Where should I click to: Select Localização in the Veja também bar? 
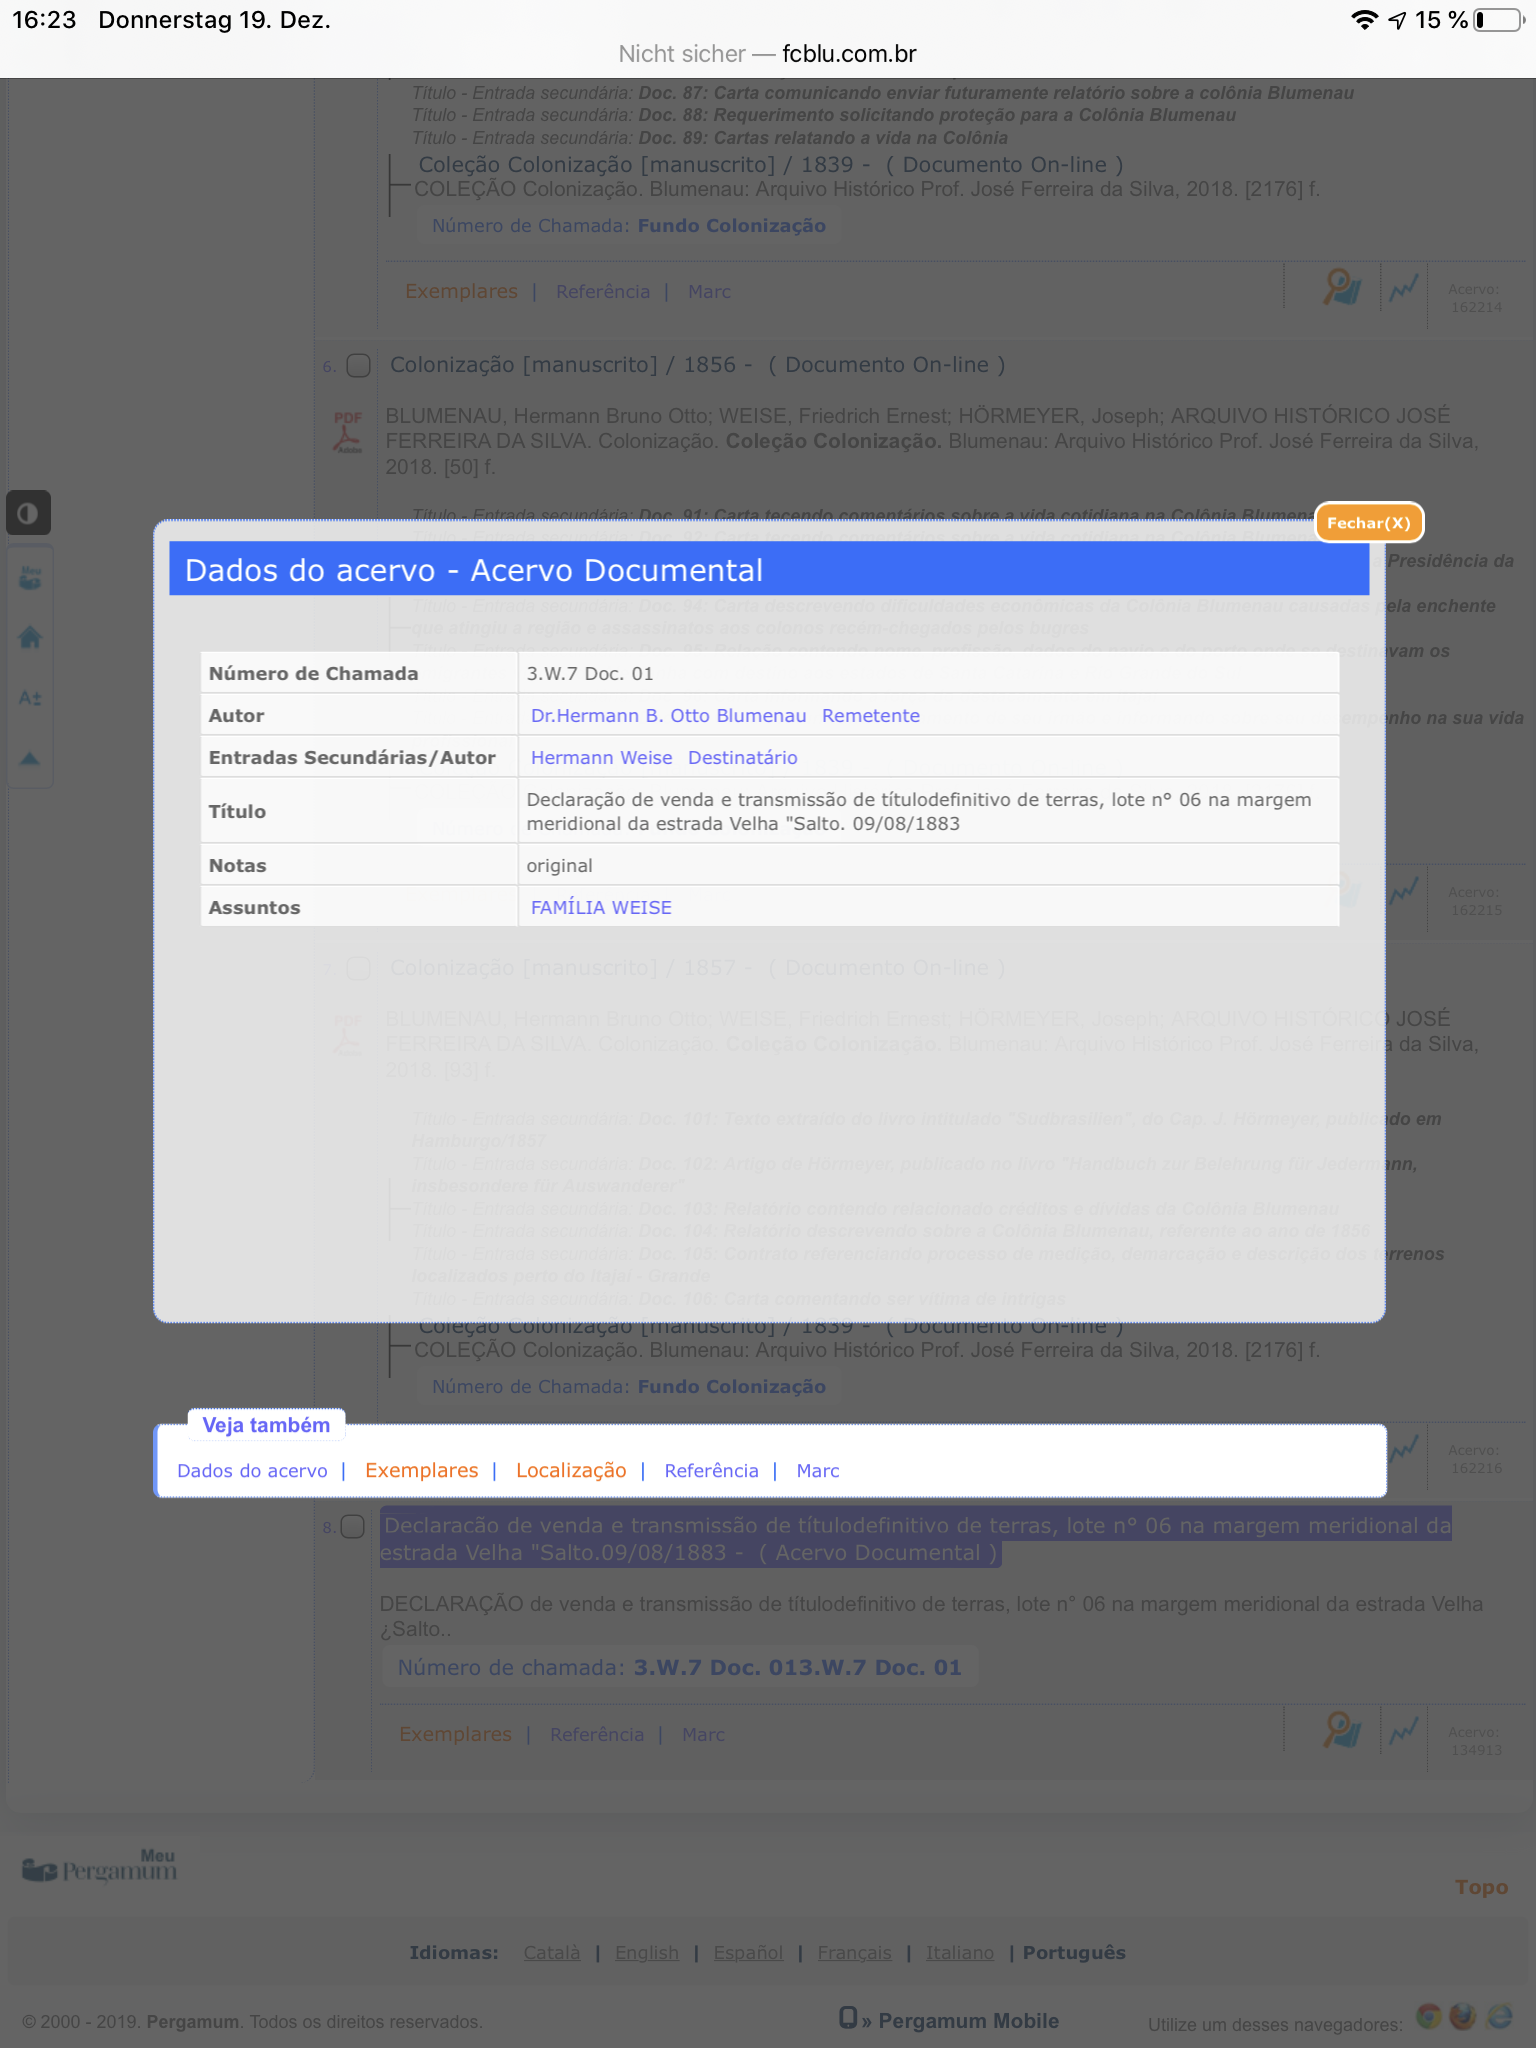(x=571, y=1471)
